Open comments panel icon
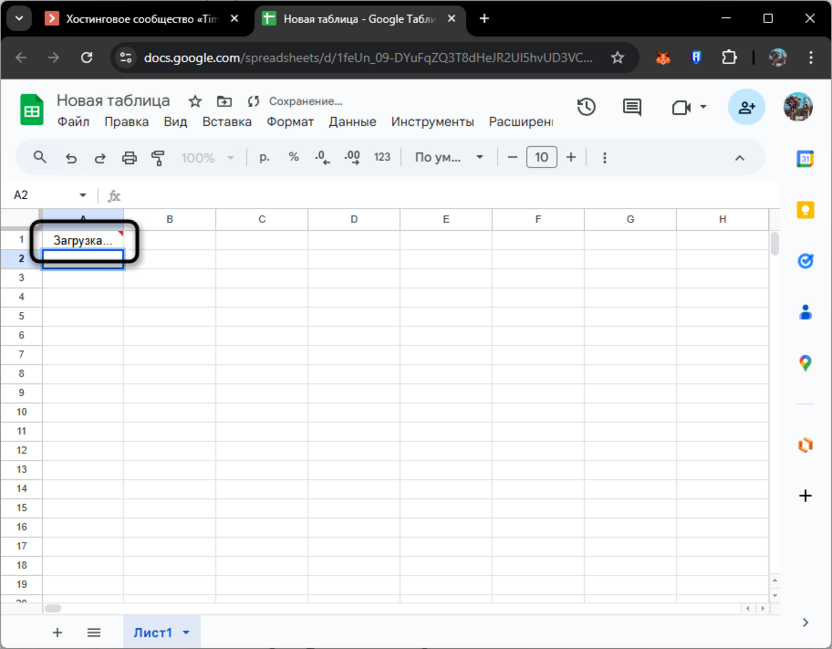Screen dimensions: 832x649 click(631, 107)
